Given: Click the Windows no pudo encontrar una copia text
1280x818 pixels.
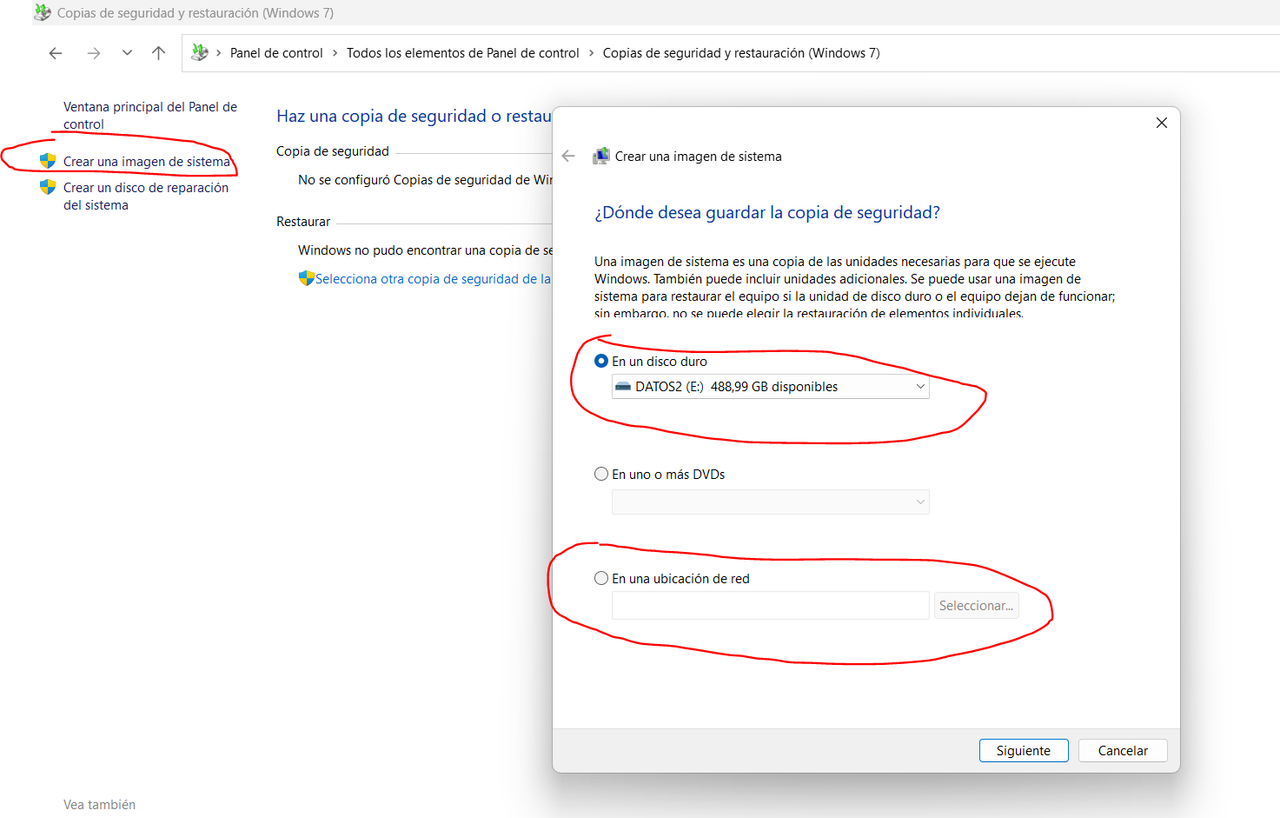Looking at the screenshot, I should pyautogui.click(x=425, y=249).
